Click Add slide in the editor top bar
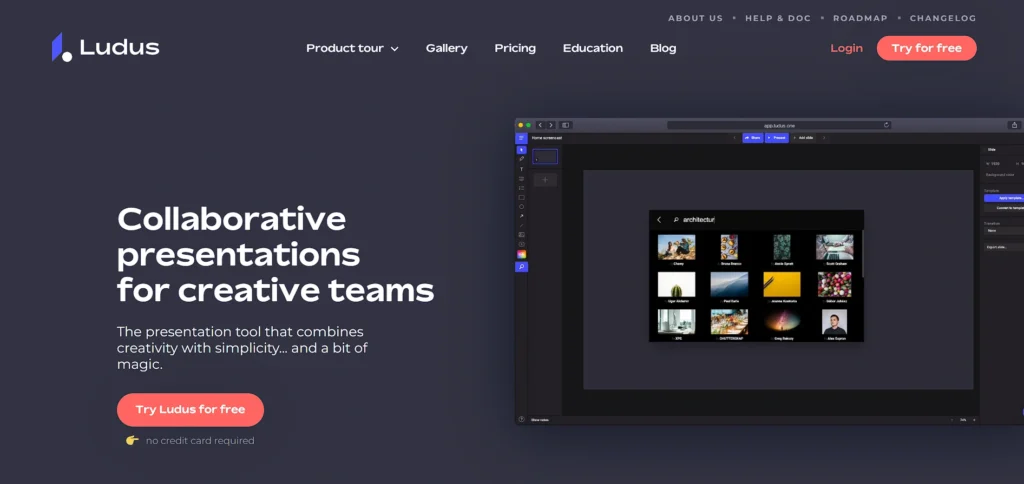 tap(803, 138)
